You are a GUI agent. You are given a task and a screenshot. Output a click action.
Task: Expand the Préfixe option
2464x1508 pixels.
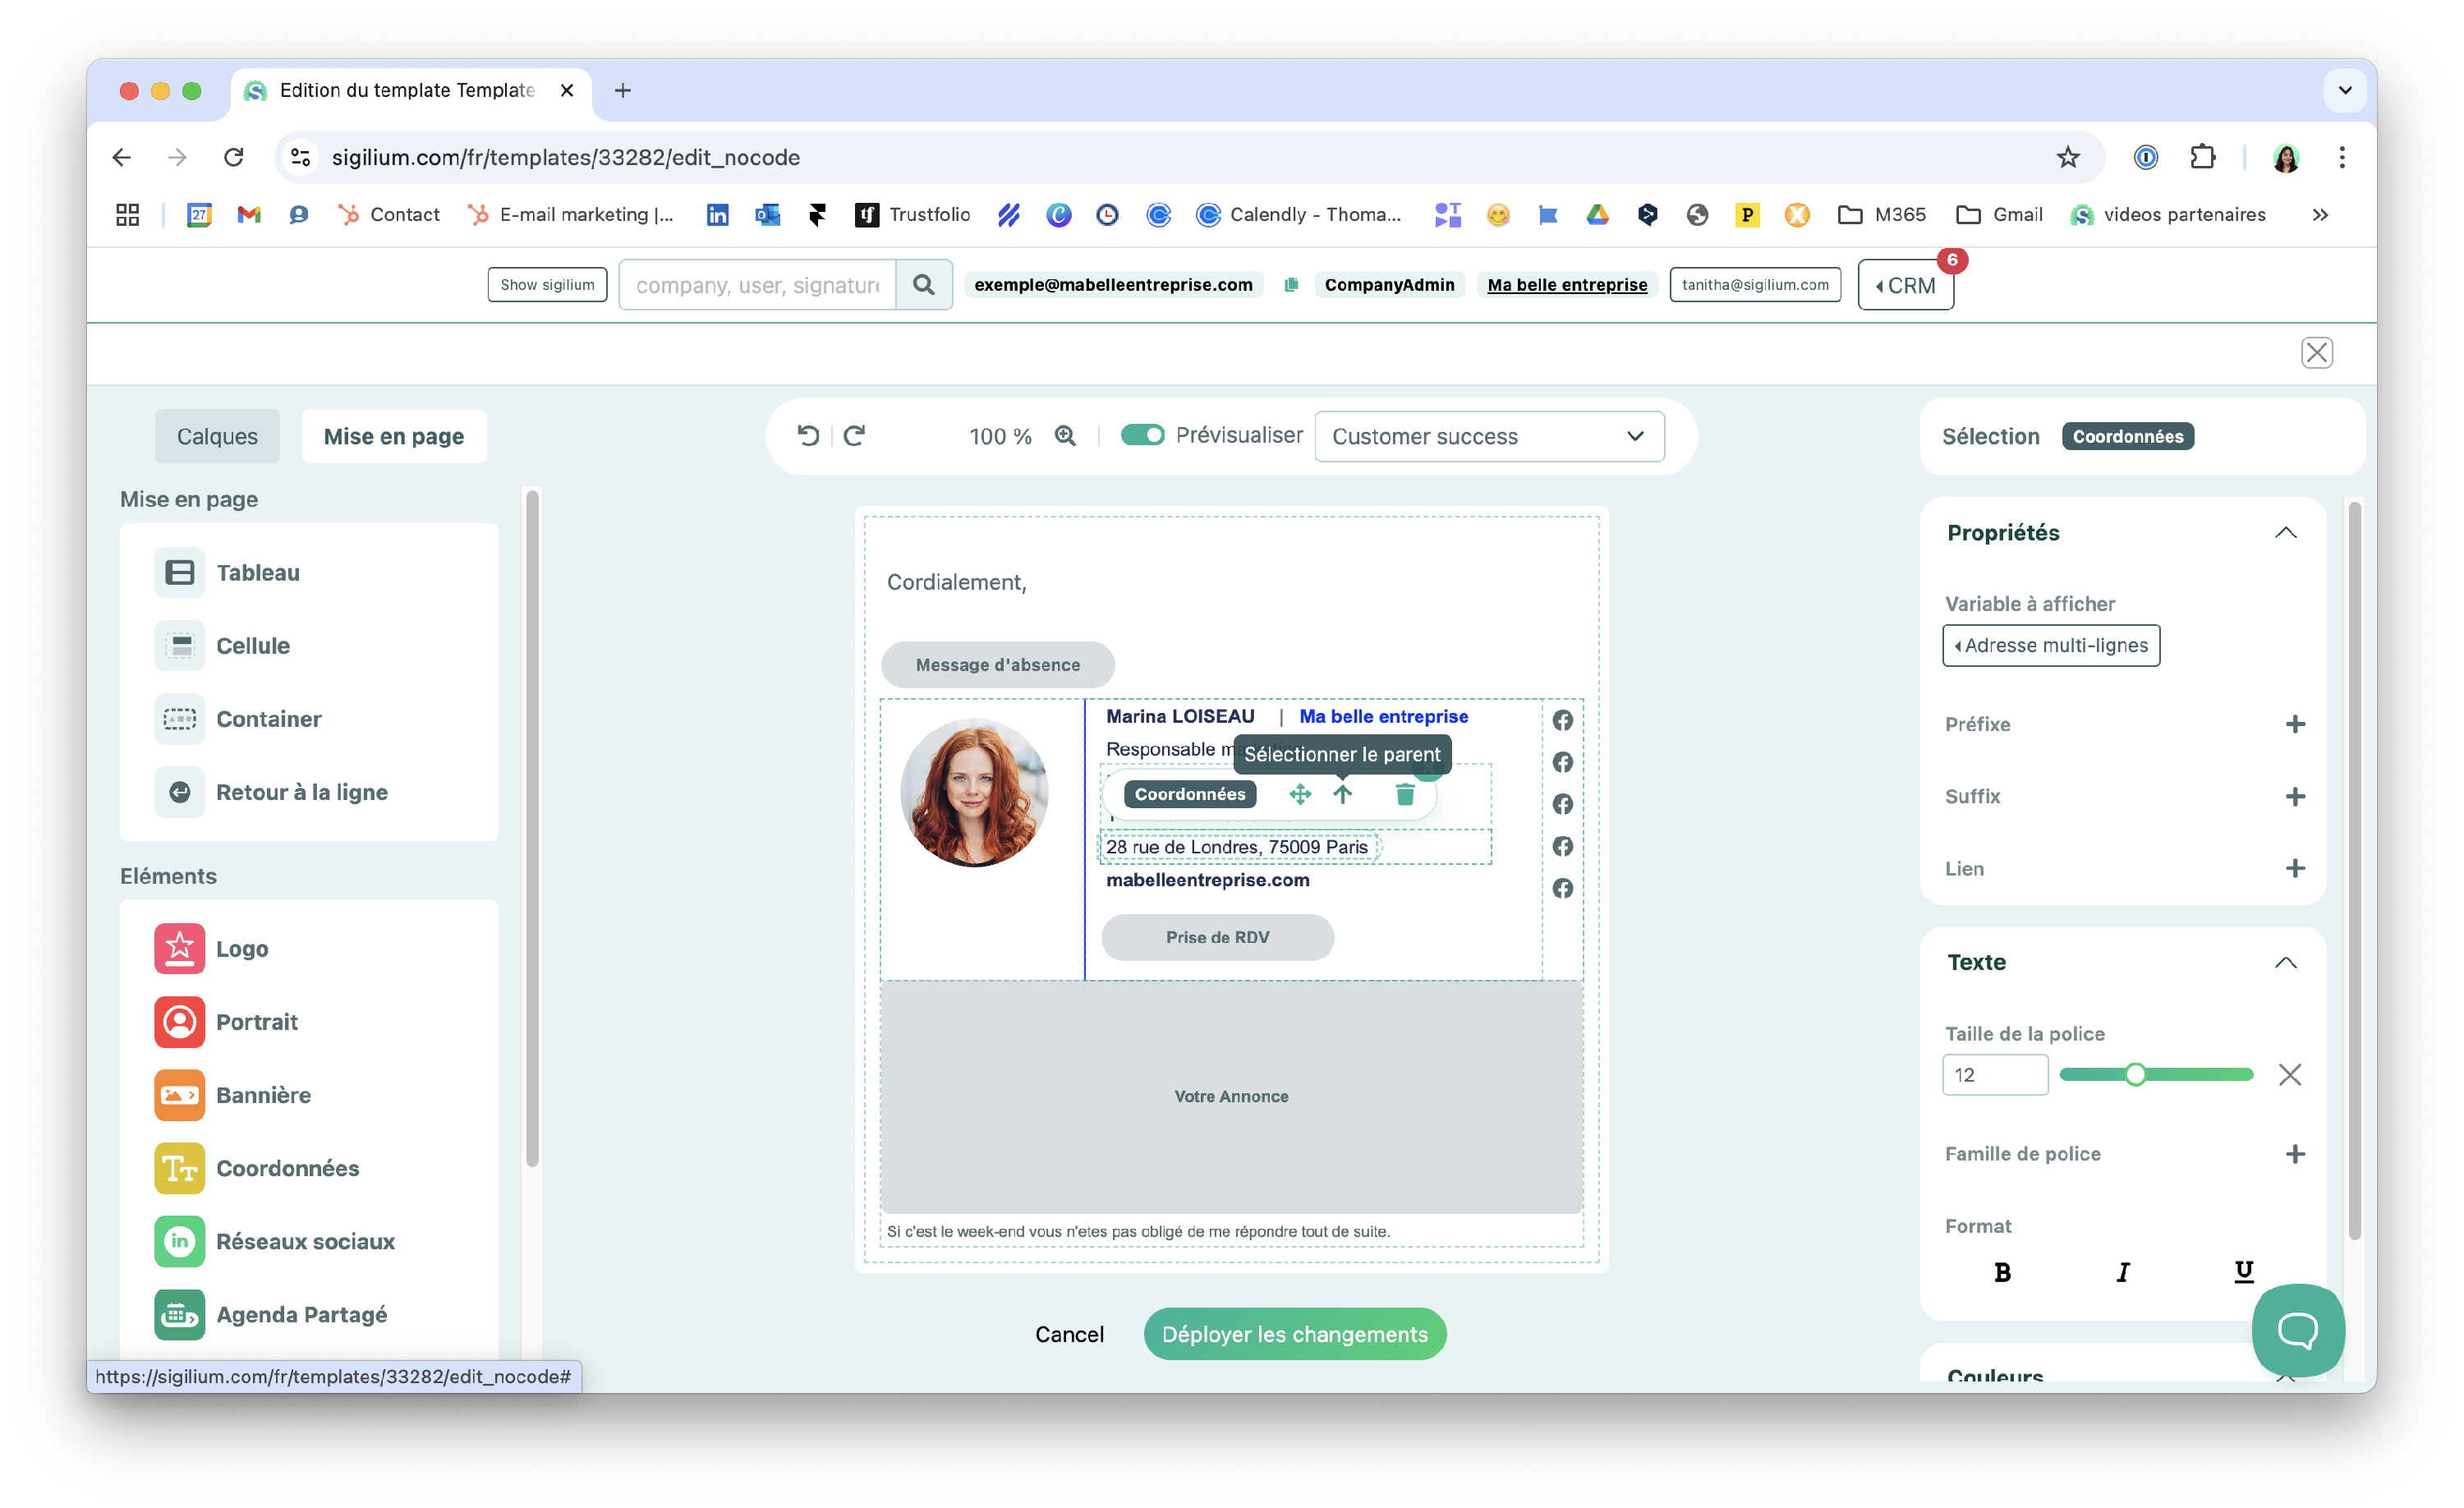pos(2295,724)
